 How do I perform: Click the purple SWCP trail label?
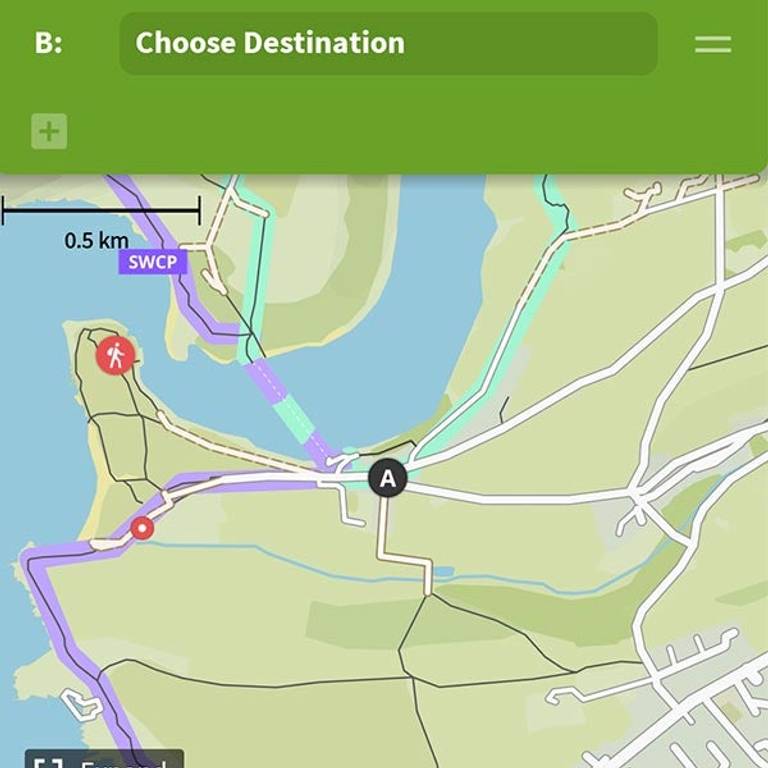[x=152, y=262]
